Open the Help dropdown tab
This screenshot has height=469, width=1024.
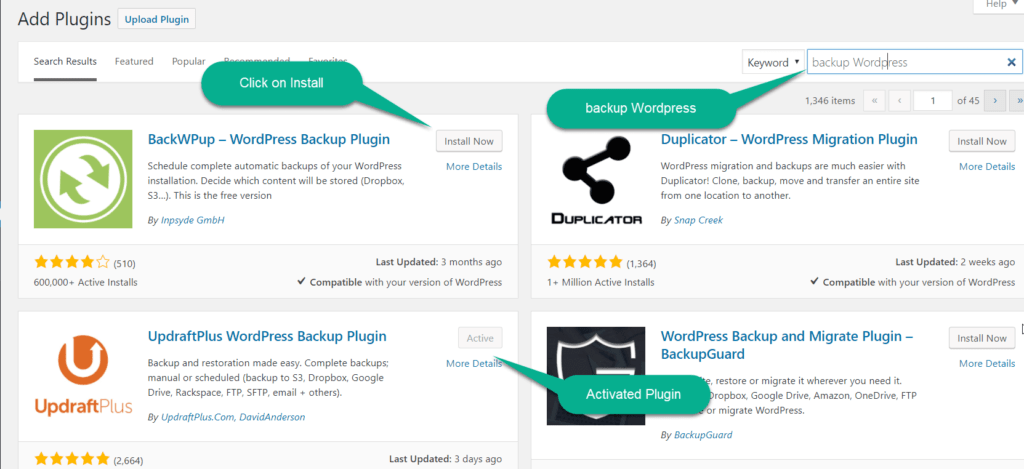click(x=999, y=5)
